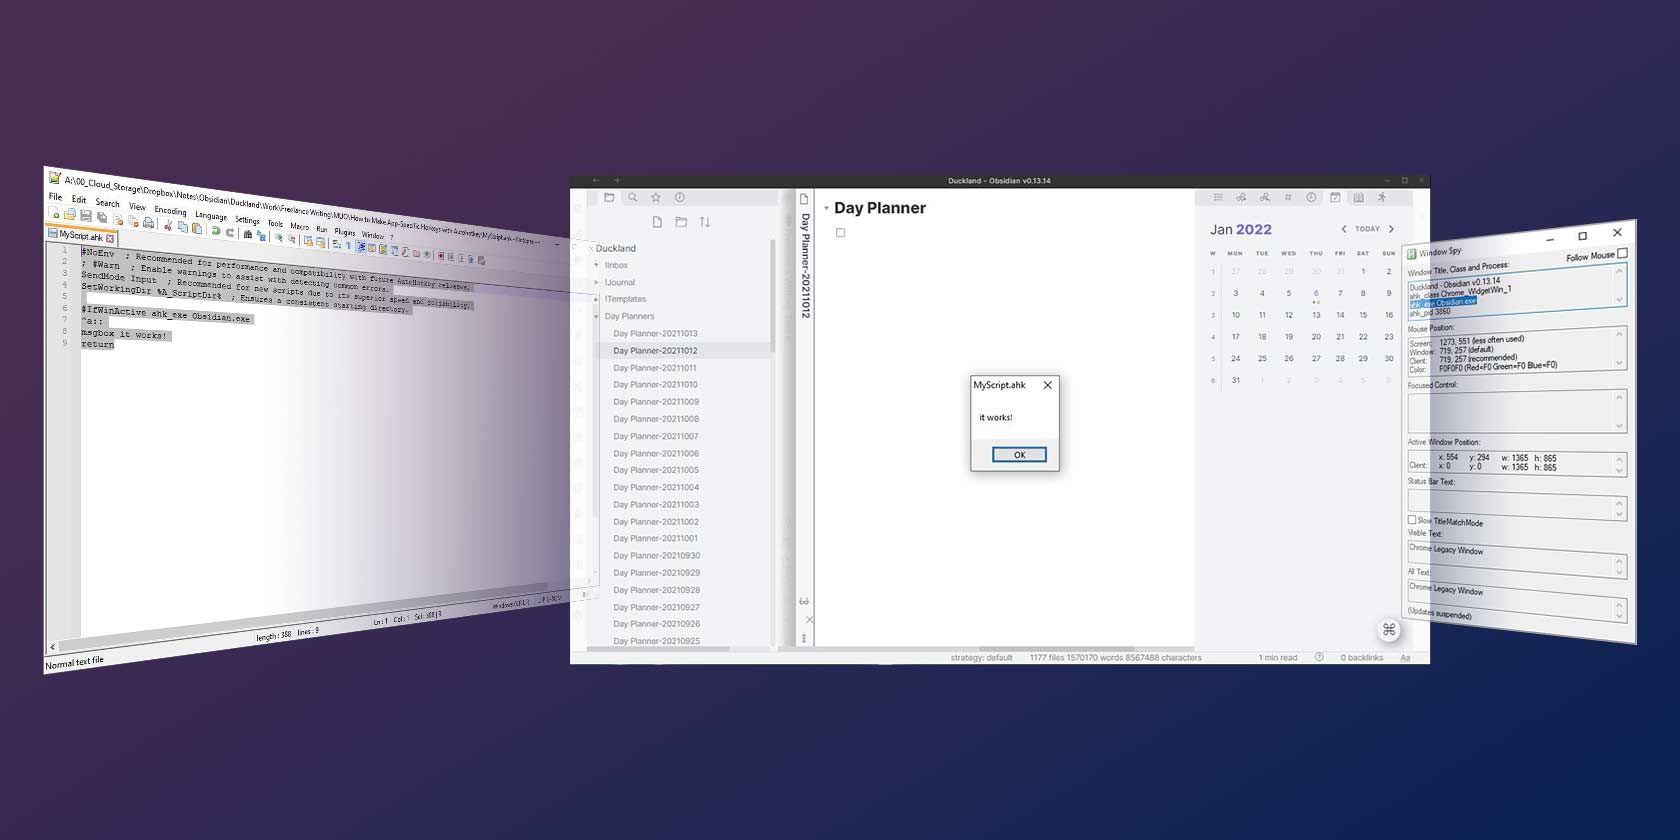Click the Status Bar Text box in Window Spy
This screenshot has width=1680, height=840.
(1517, 504)
